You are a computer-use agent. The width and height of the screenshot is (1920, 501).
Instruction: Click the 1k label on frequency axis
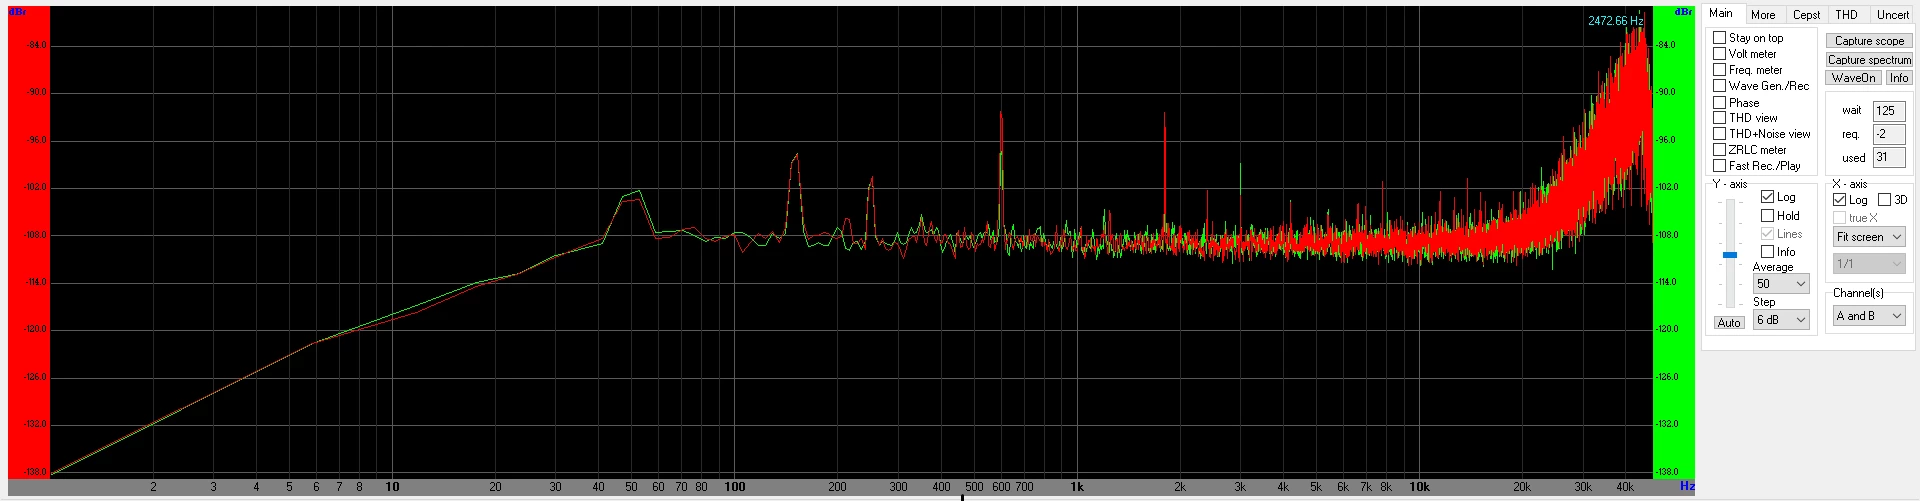(1077, 487)
